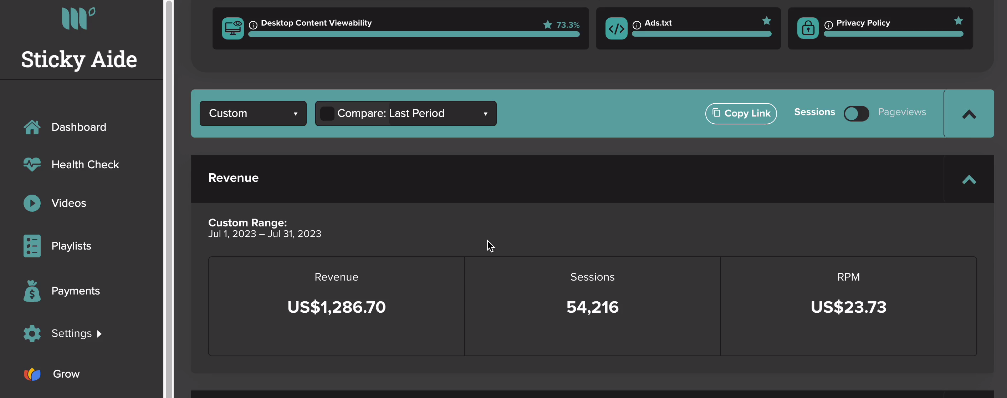Image resolution: width=1007 pixels, height=398 pixels.
Task: Click the Settings gear icon
Action: point(32,334)
